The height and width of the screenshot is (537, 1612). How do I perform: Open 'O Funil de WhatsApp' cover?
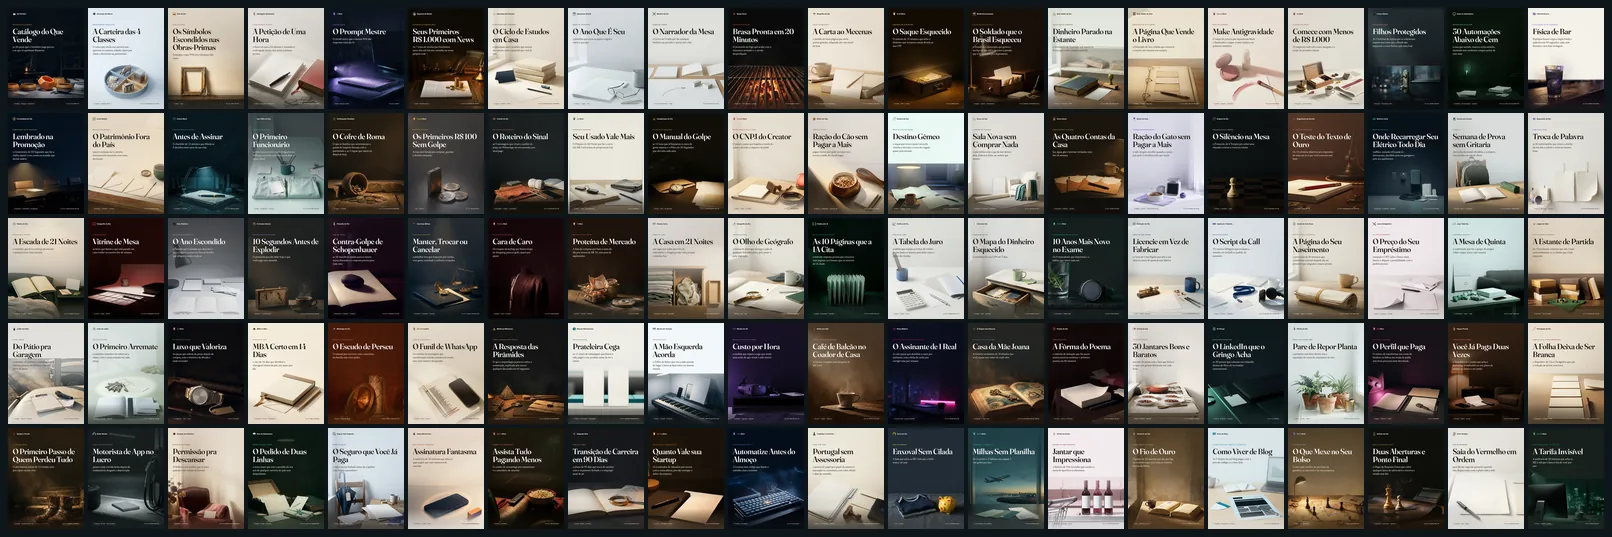click(445, 374)
